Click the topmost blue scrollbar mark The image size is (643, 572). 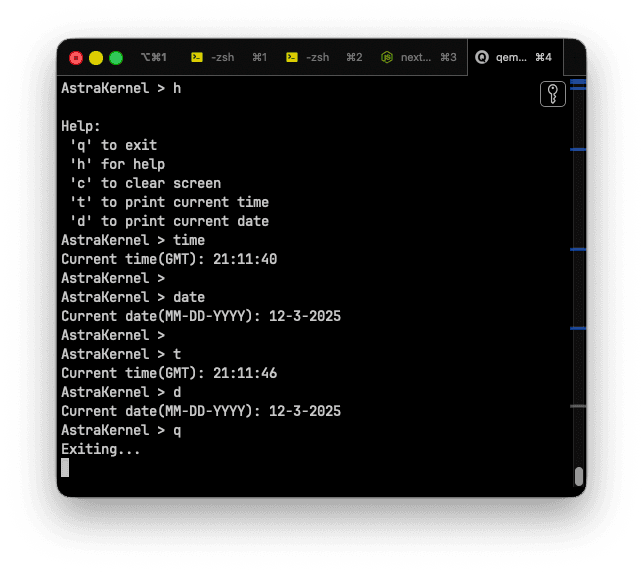(x=577, y=81)
